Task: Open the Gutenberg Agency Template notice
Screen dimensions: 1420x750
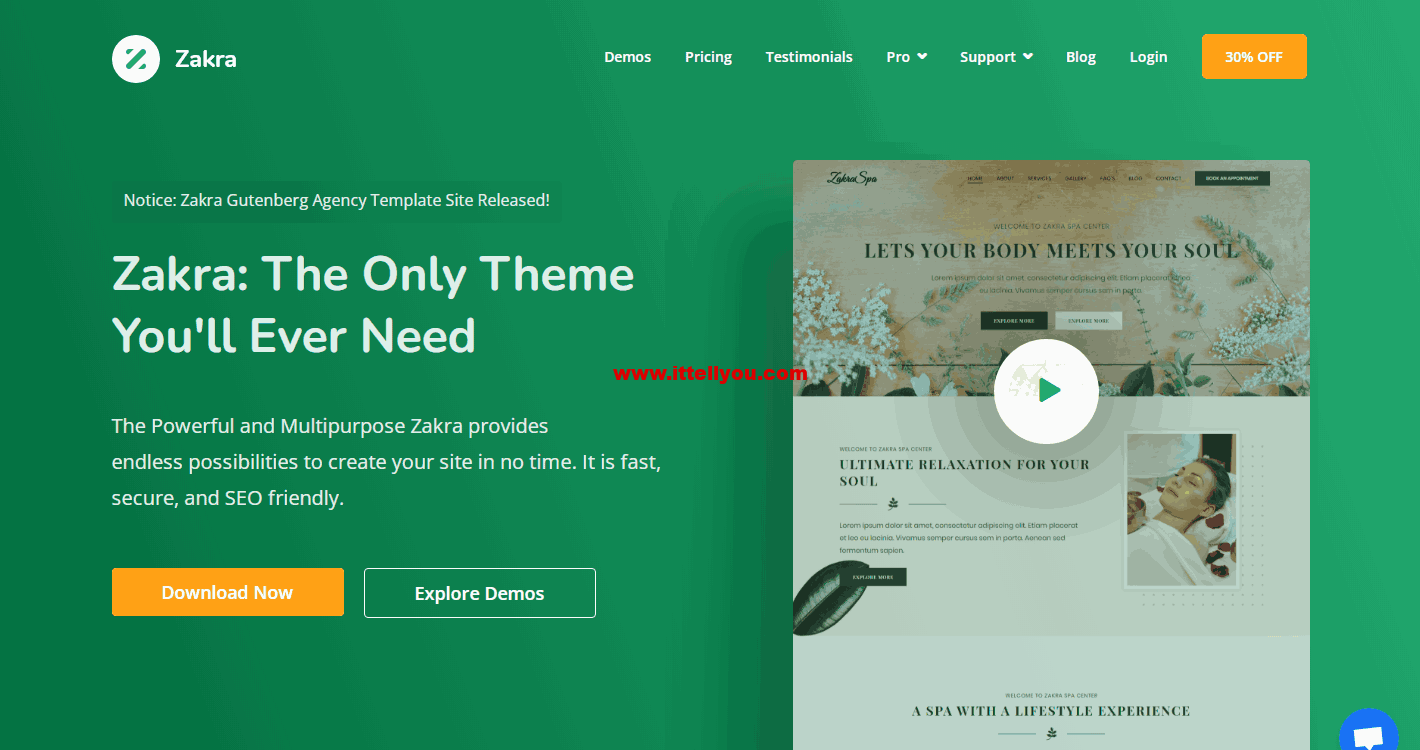Action: point(337,200)
